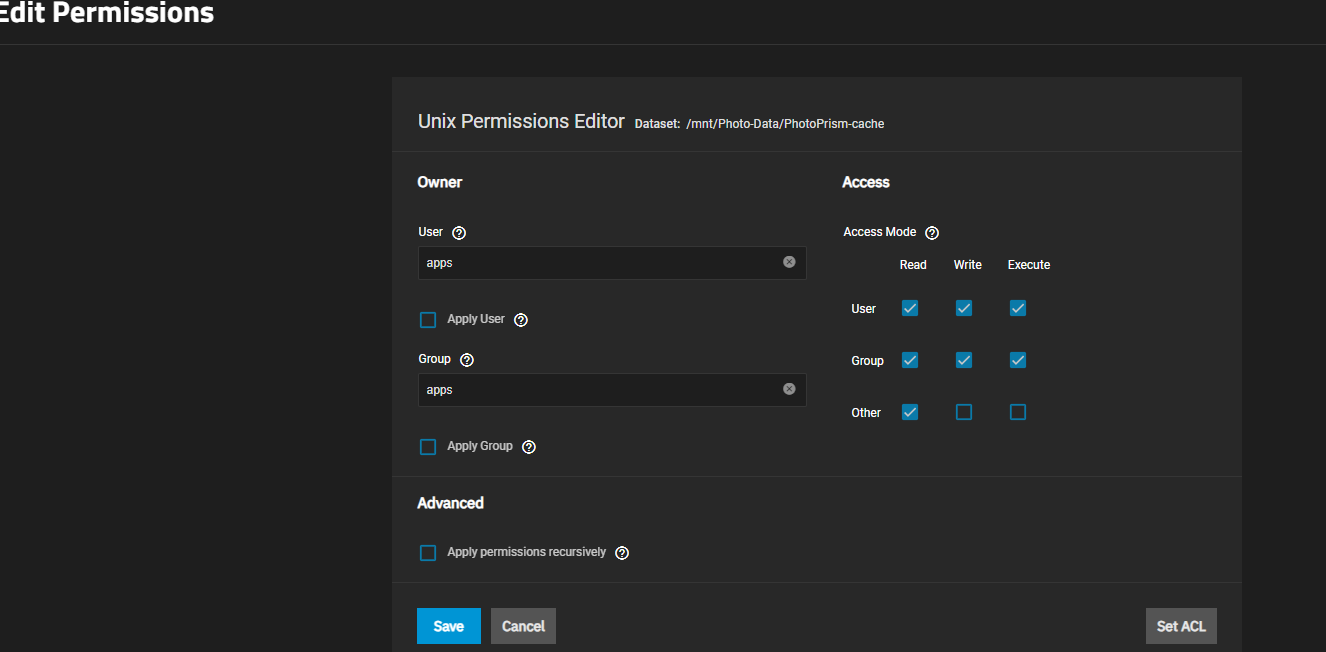Image resolution: width=1326 pixels, height=652 pixels.
Task: Disable Write permission for Group
Action: [964, 360]
